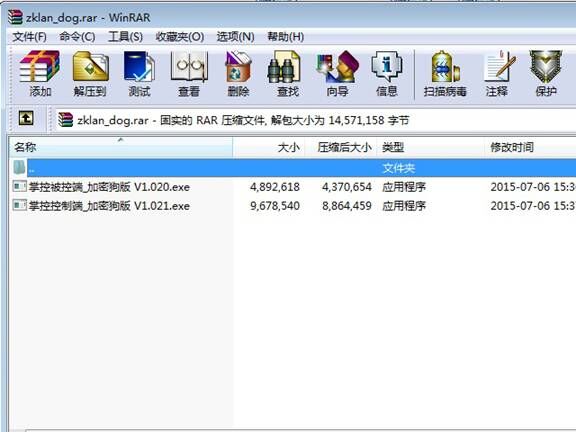
Task: Open the 命令(C) menu
Action: pos(77,37)
